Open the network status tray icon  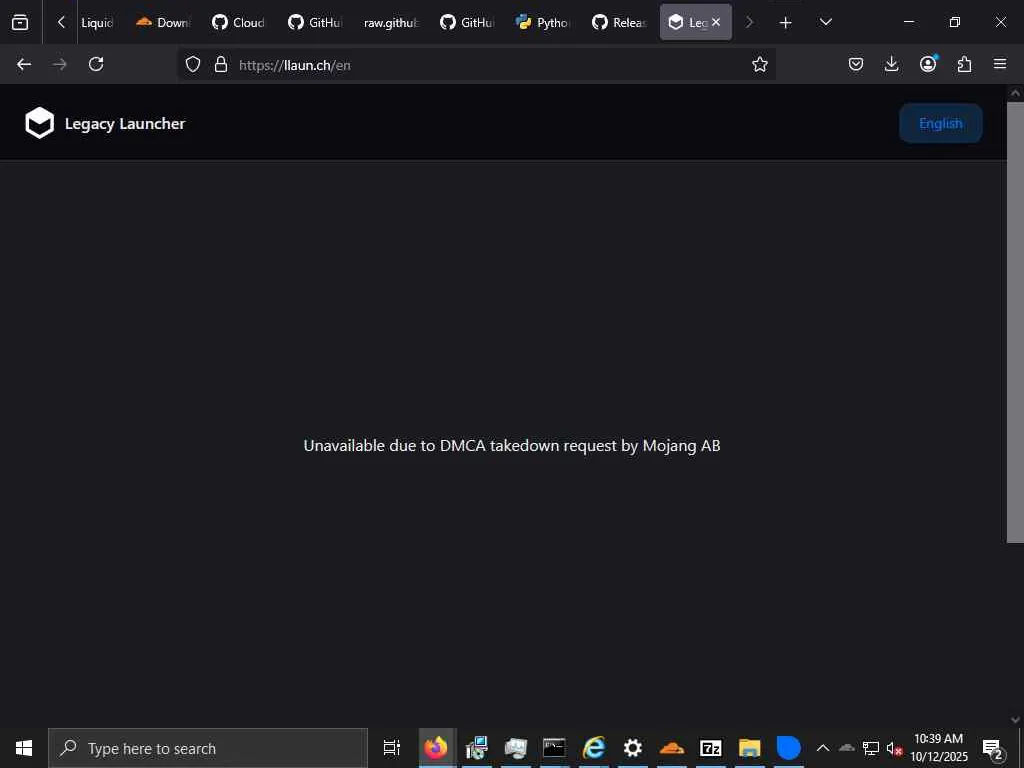coord(871,748)
